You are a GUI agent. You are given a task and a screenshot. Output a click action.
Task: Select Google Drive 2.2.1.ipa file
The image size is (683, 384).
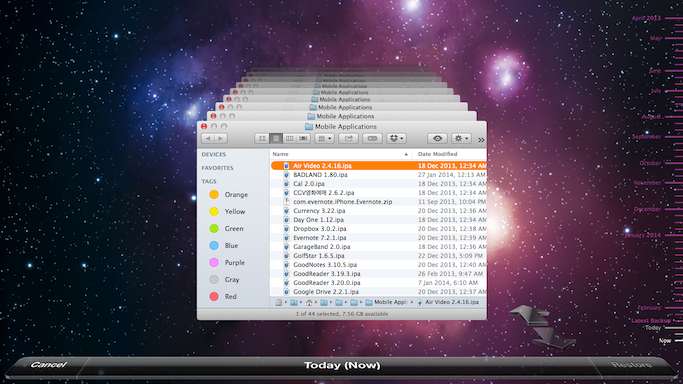click(x=379, y=292)
